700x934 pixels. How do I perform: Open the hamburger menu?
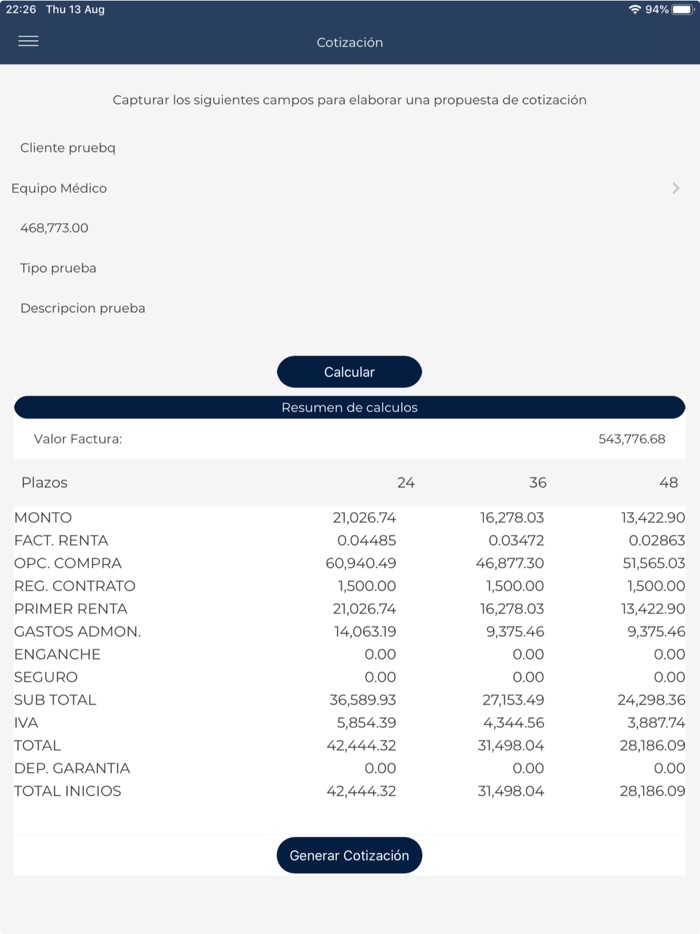28,42
